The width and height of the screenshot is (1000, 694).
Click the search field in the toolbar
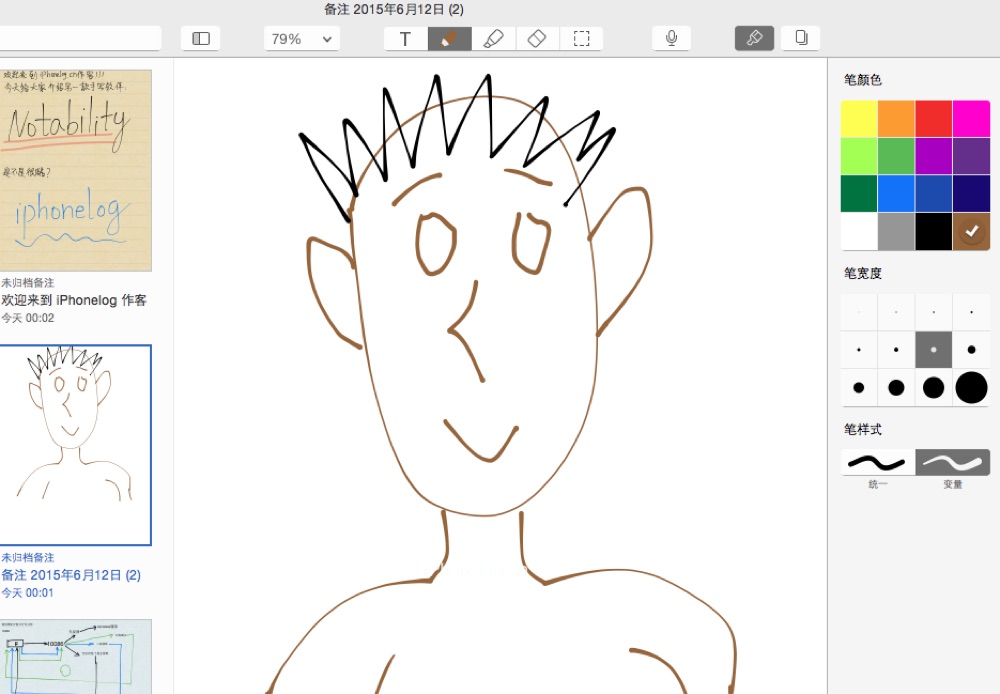79,38
